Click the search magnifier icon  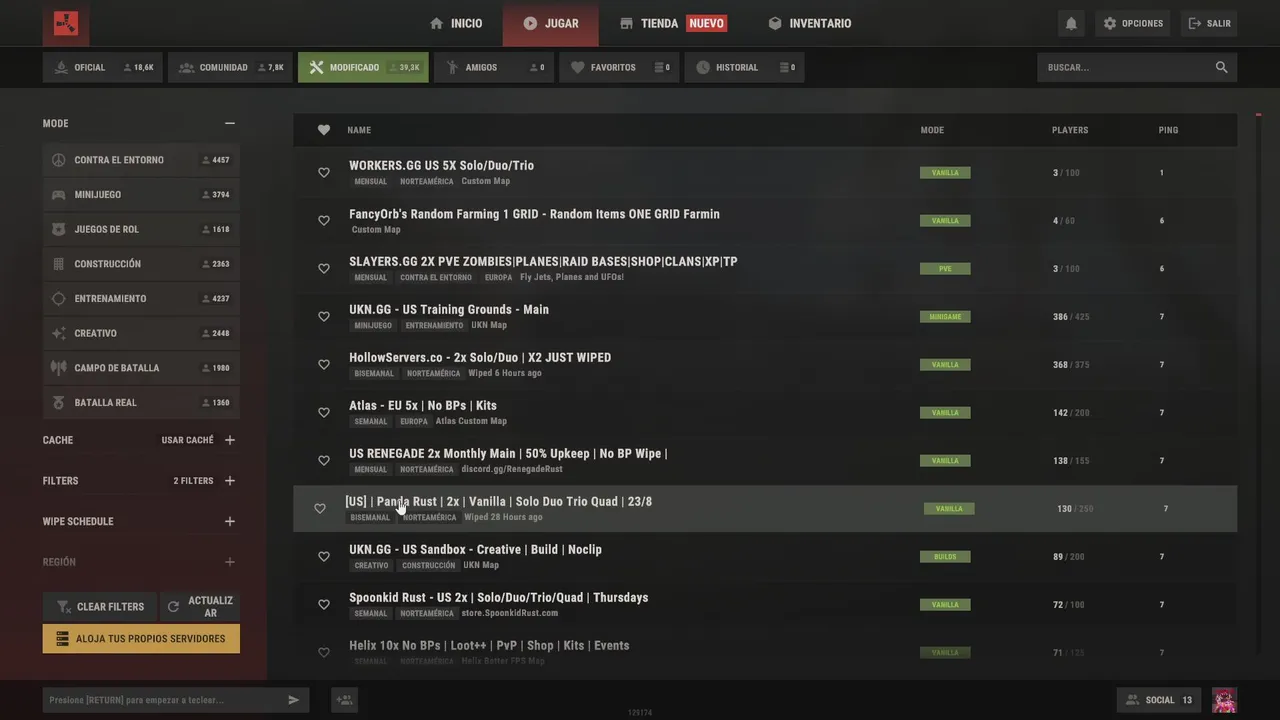pyautogui.click(x=1221, y=67)
